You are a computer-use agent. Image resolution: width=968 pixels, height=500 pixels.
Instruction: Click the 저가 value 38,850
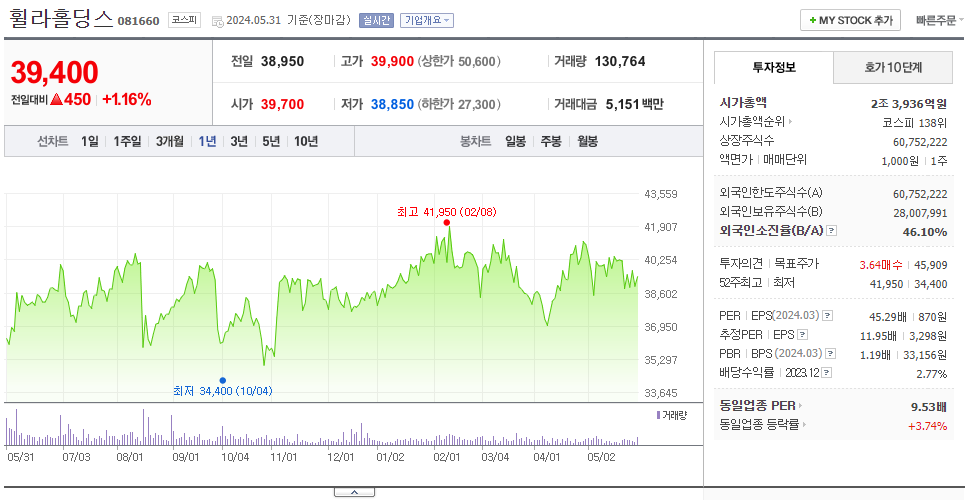(x=393, y=104)
